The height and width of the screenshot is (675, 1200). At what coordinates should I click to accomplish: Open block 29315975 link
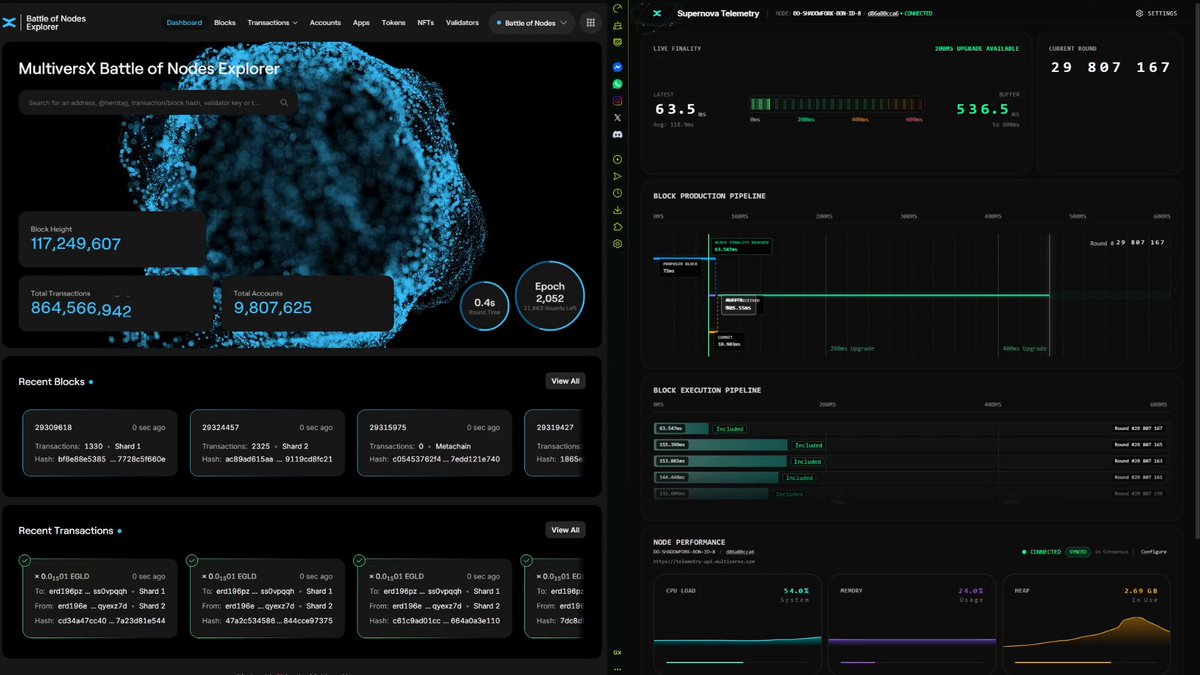(388, 427)
